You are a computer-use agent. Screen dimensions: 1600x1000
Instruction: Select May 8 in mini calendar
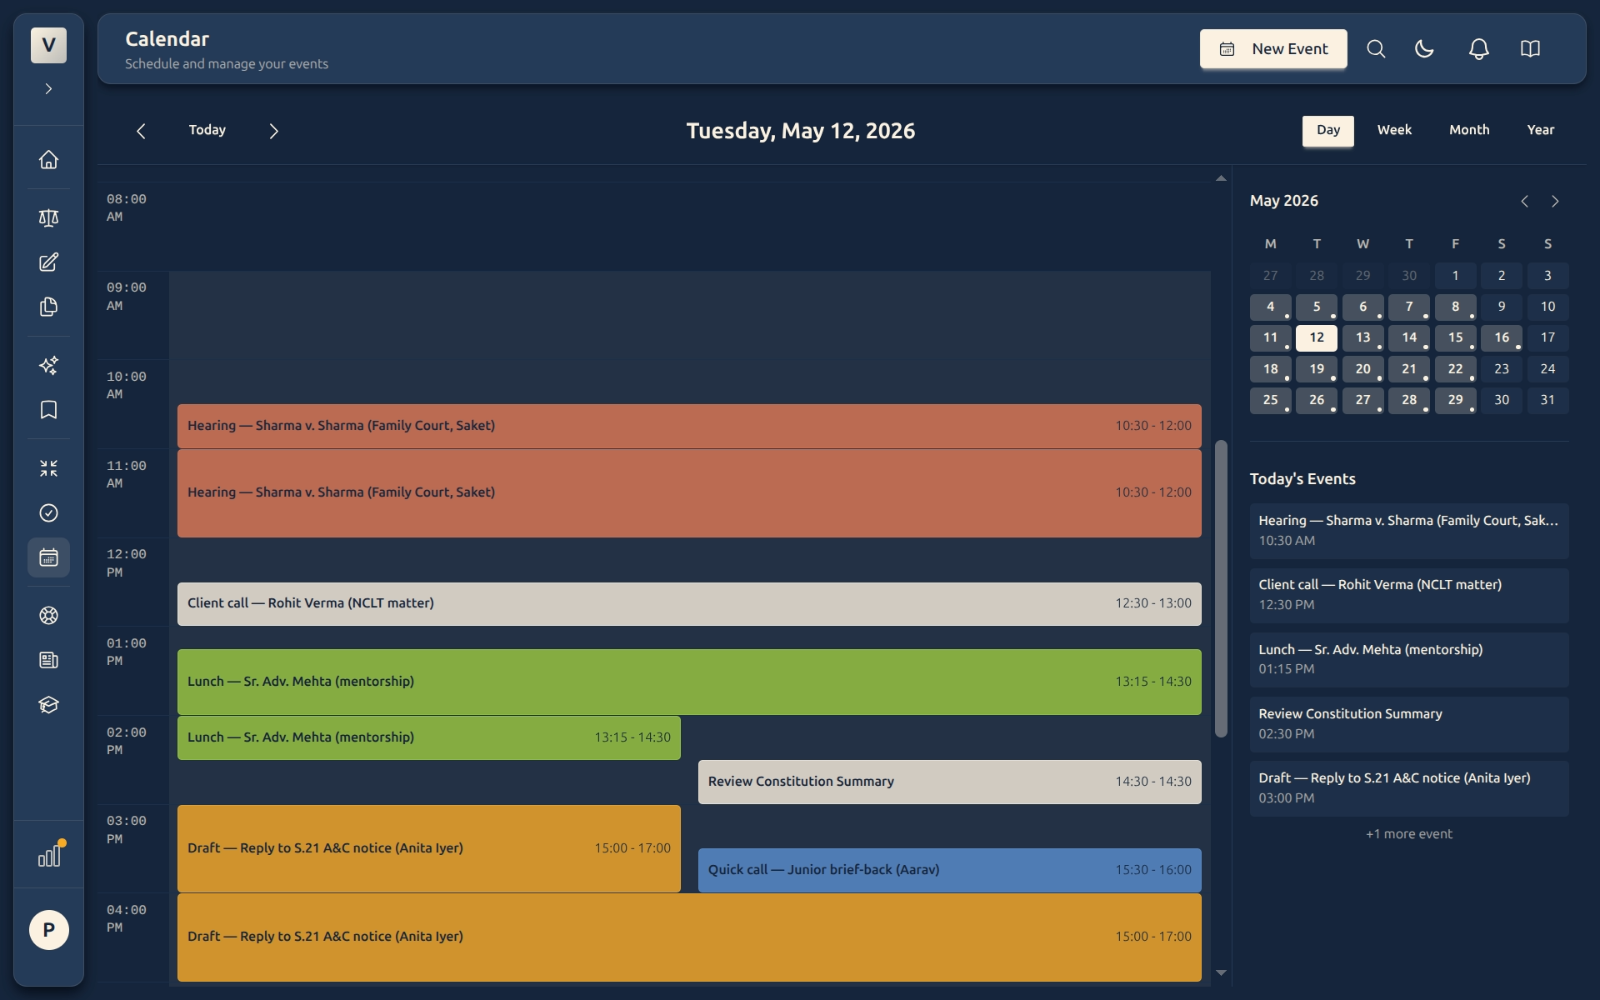[1455, 307]
